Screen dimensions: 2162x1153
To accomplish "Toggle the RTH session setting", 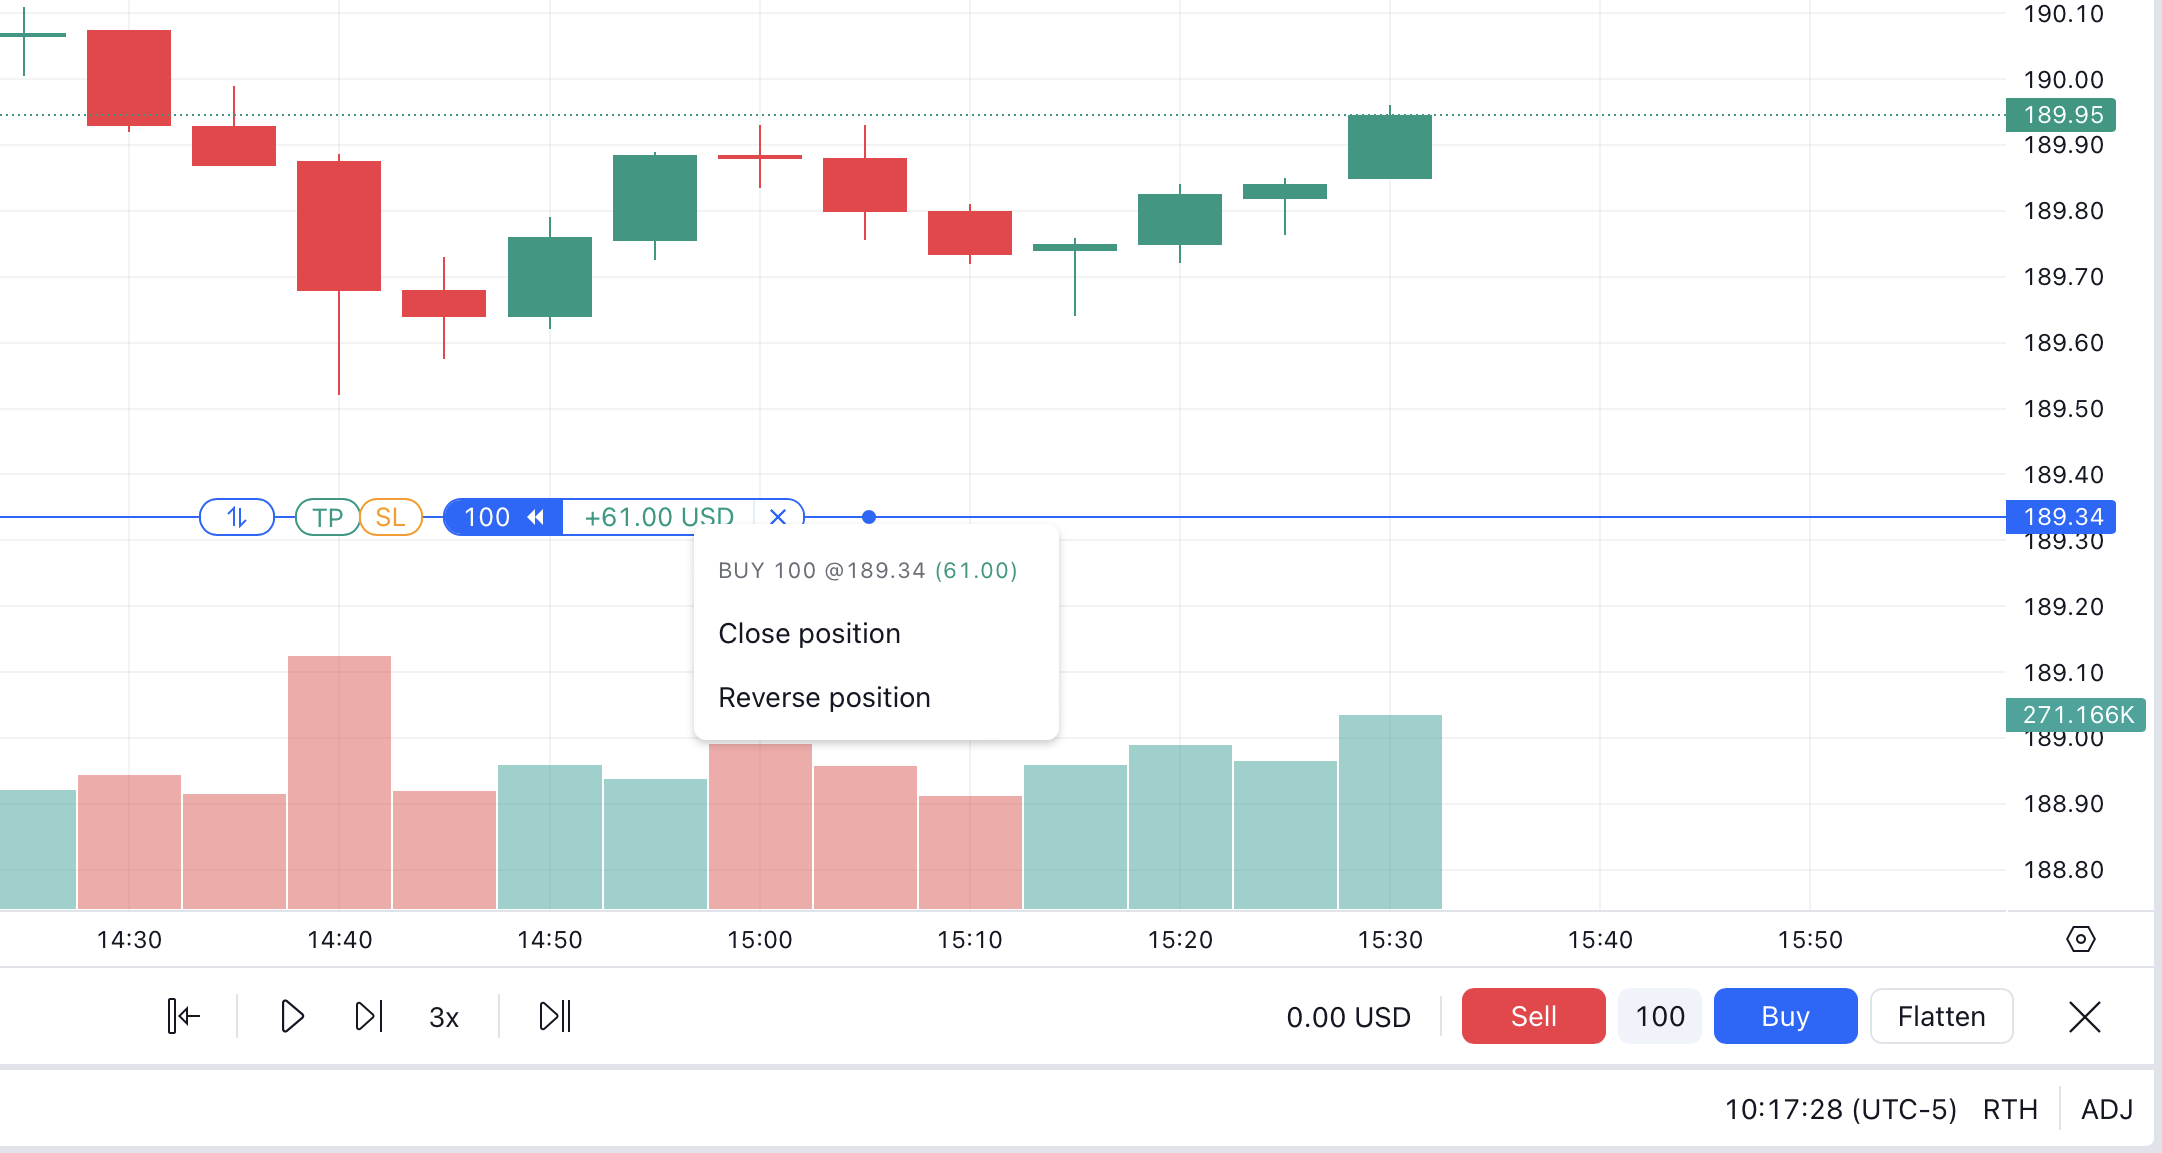I will [2009, 1109].
